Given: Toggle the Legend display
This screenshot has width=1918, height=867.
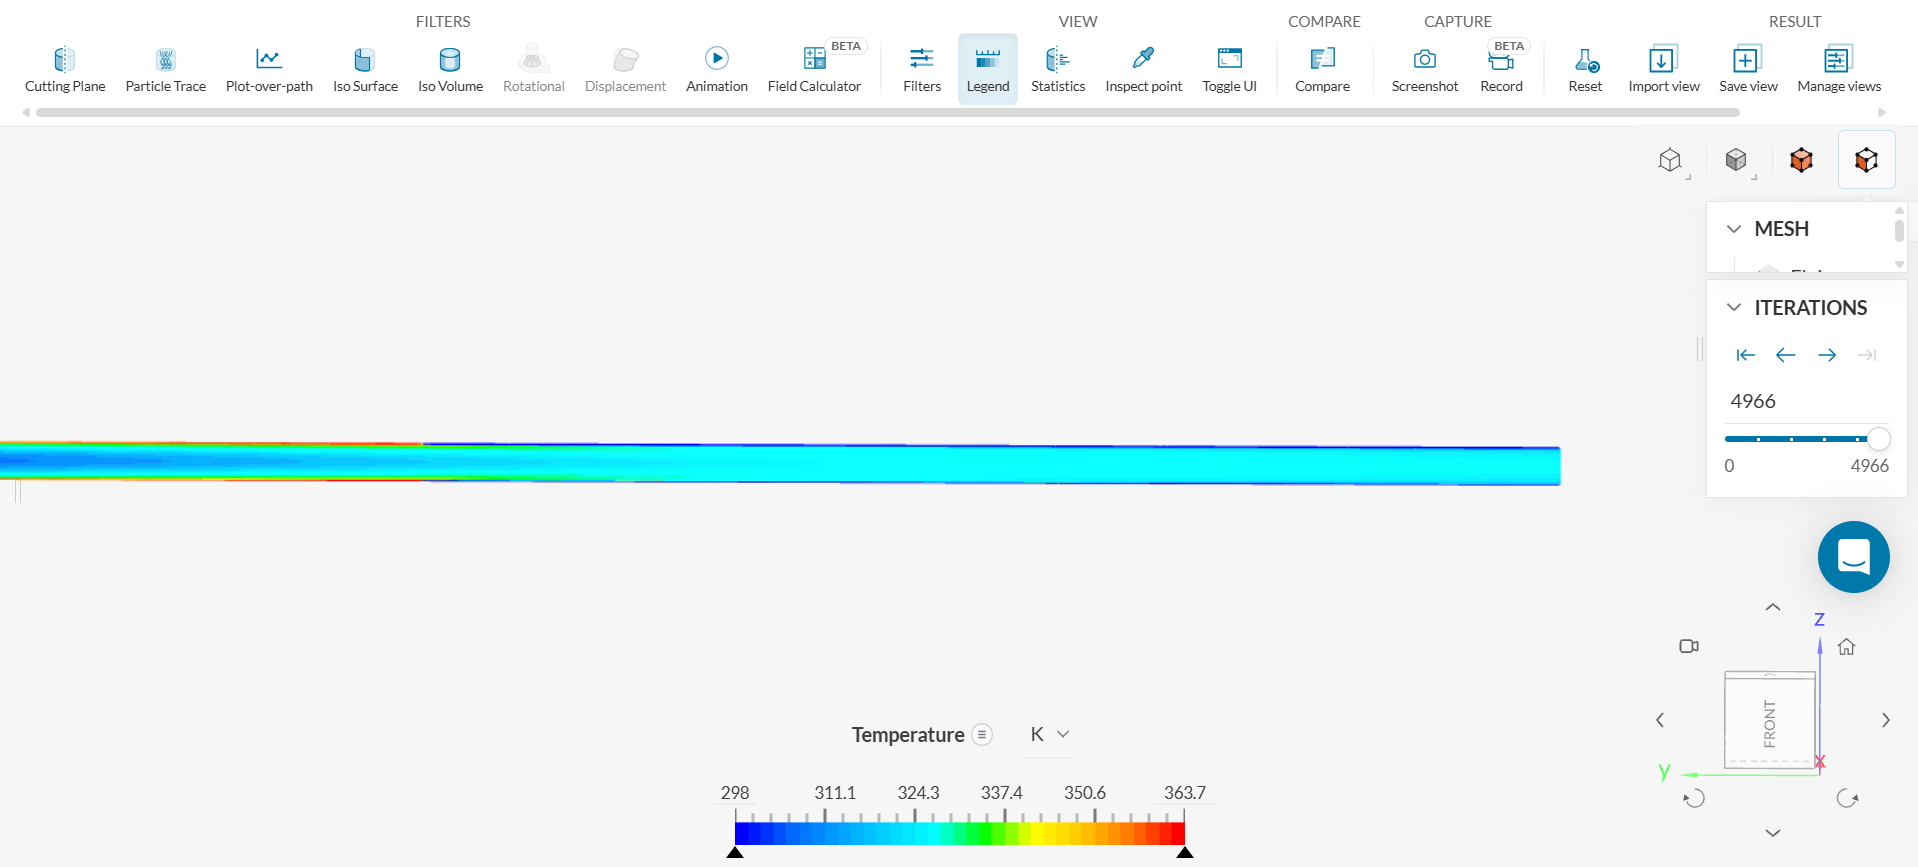Looking at the screenshot, I should 988,70.
